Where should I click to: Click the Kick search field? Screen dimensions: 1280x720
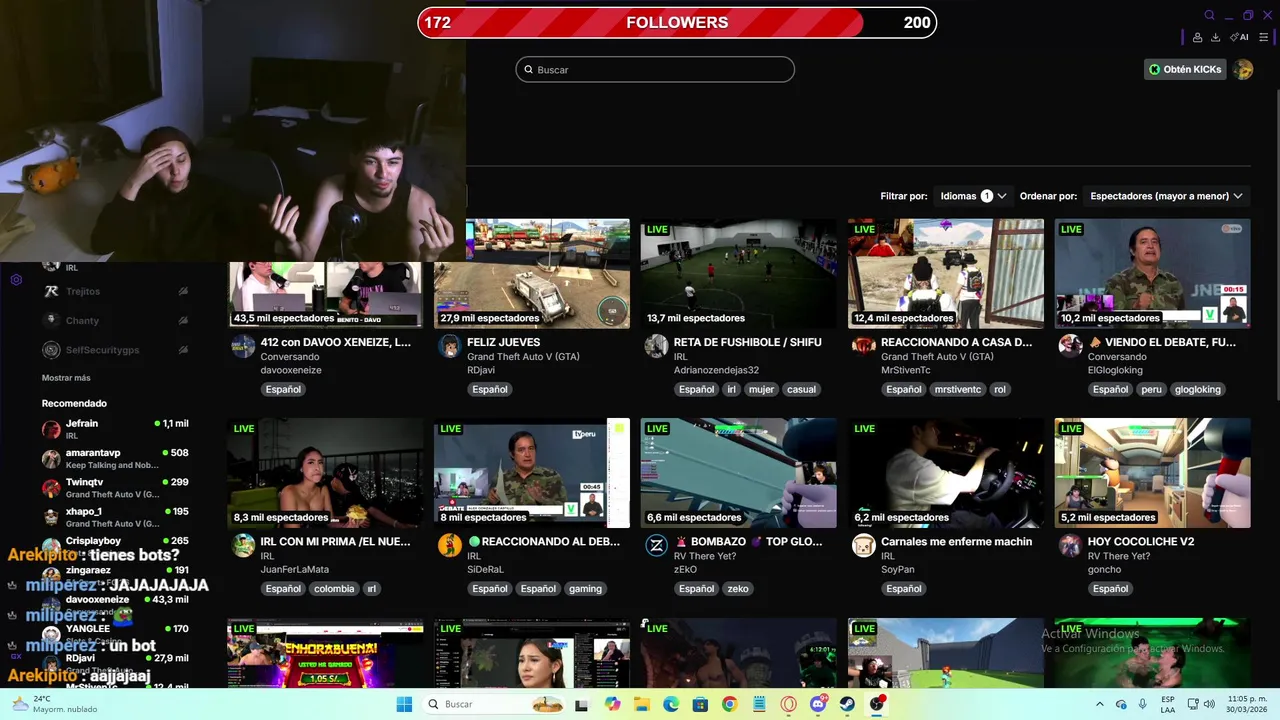coord(655,69)
